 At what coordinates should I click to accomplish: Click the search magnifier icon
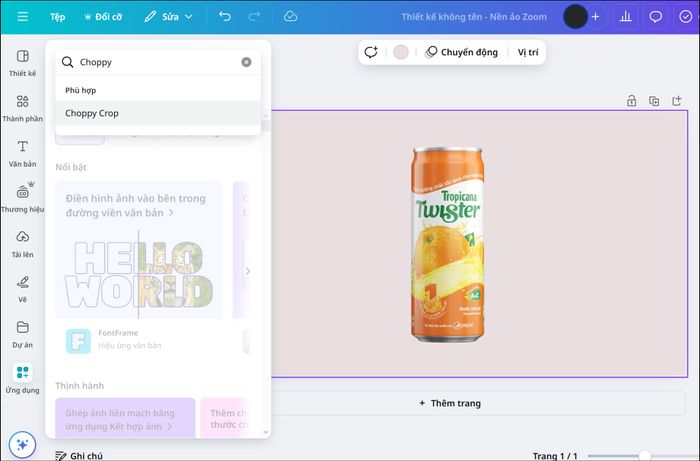click(x=67, y=62)
